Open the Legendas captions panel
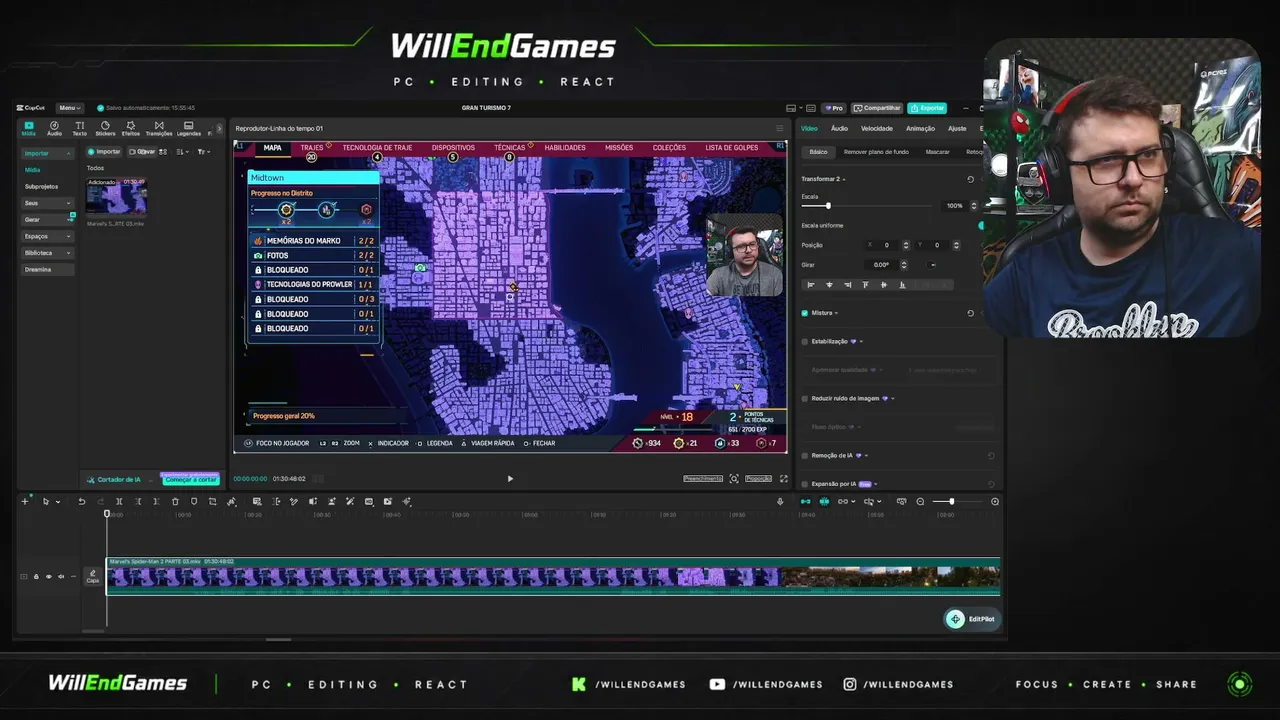Viewport: 1280px width, 720px height. (188, 128)
